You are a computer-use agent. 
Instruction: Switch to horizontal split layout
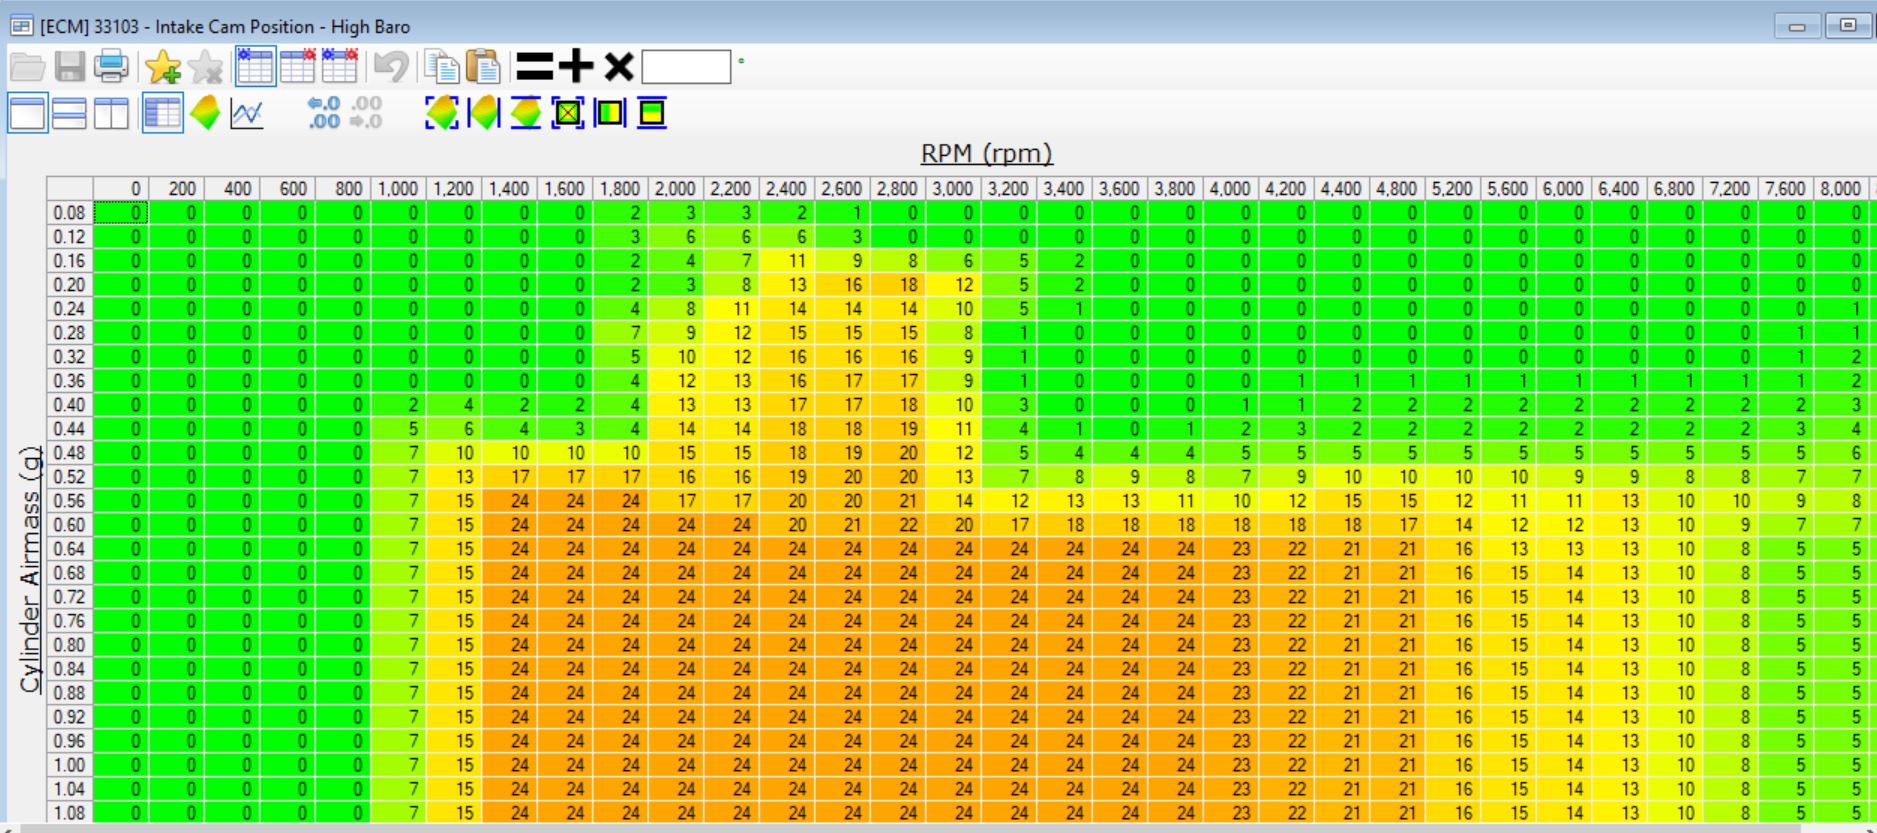(69, 114)
